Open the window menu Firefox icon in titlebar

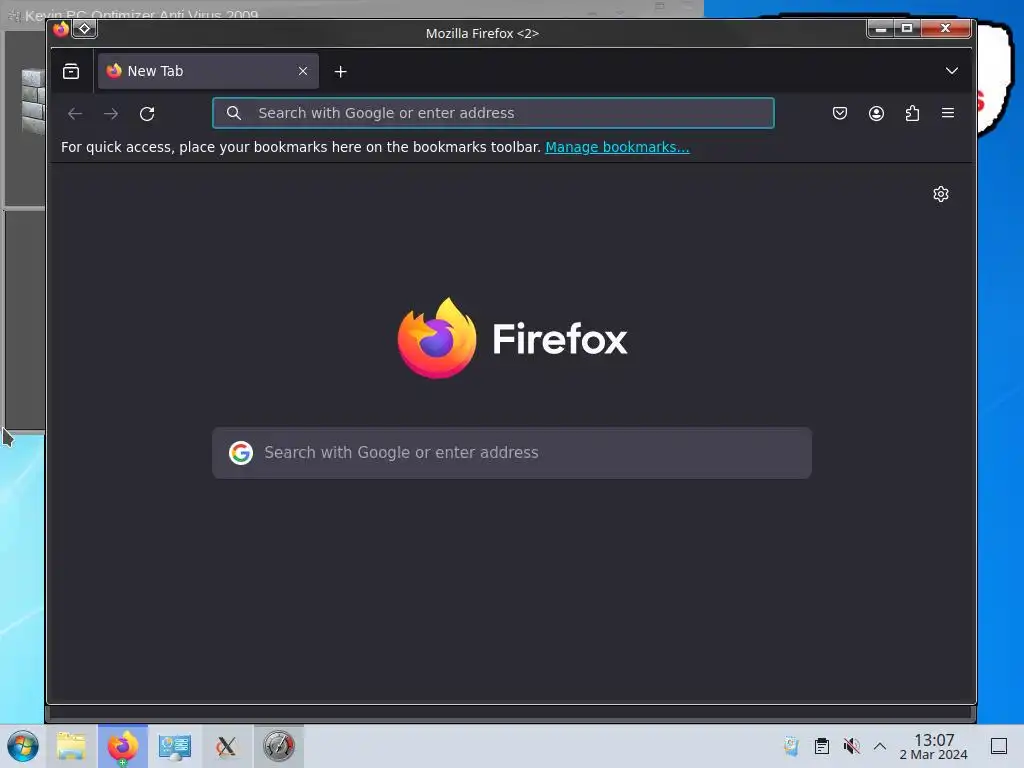point(61,29)
